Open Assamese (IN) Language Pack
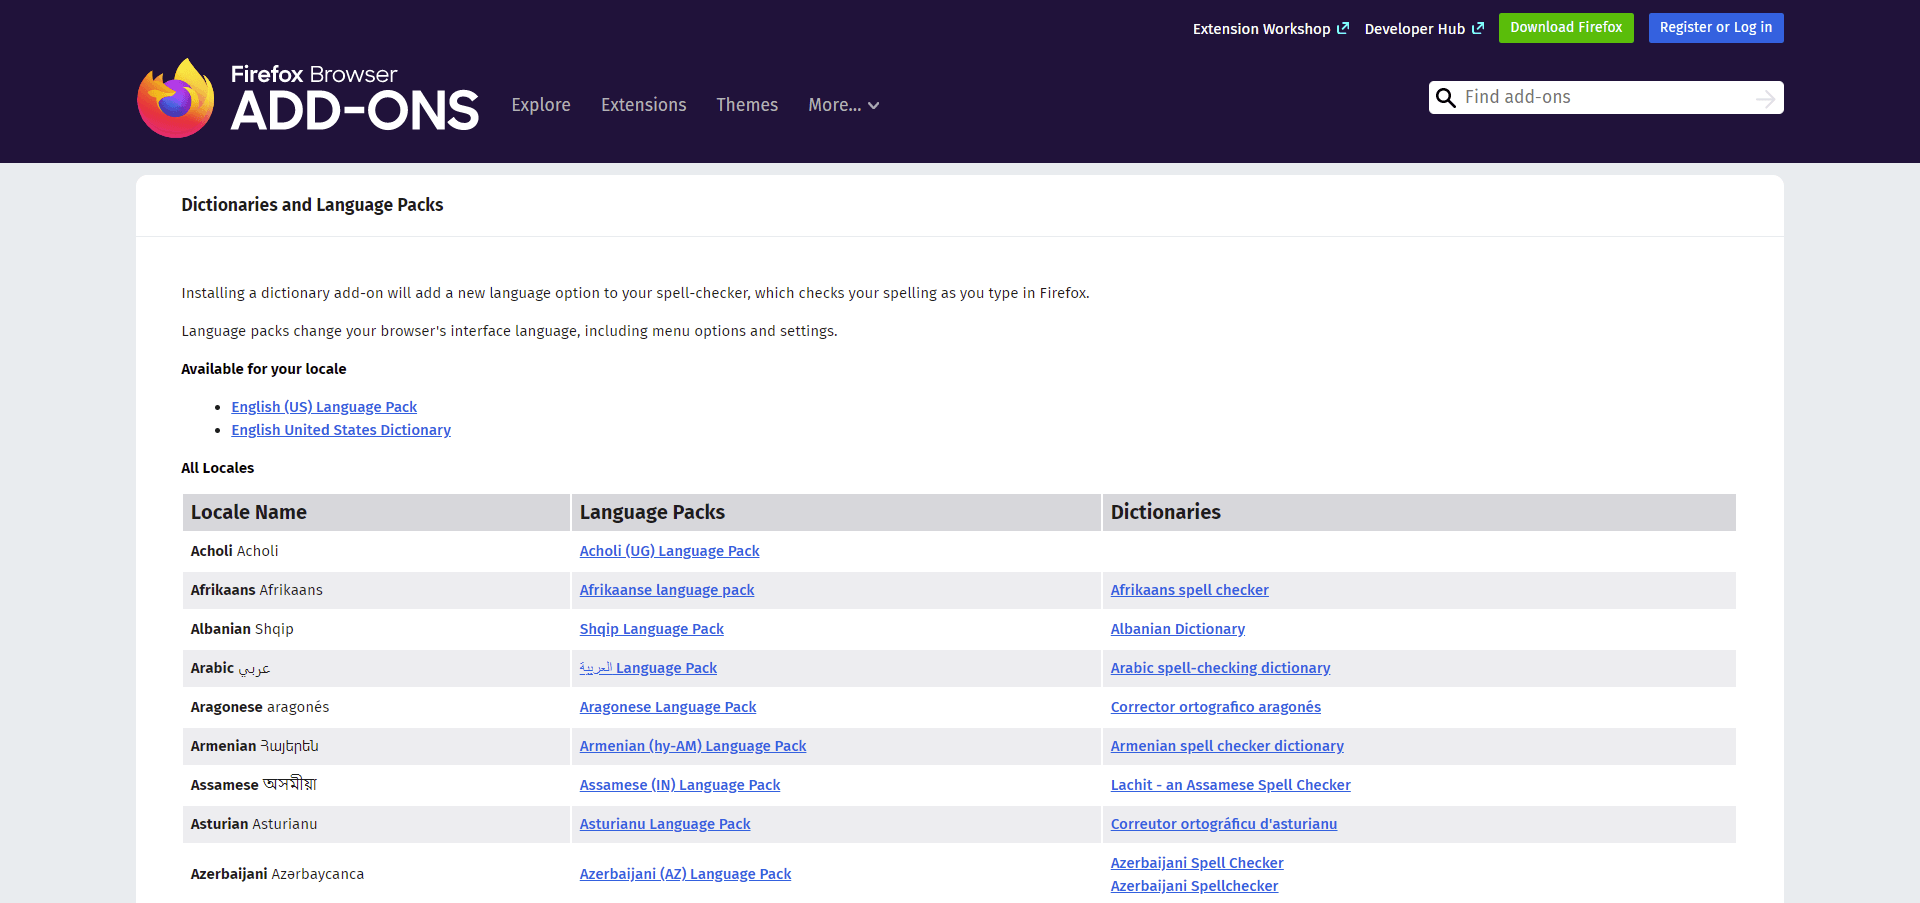Screen dimensions: 1920x903 [x=680, y=785]
